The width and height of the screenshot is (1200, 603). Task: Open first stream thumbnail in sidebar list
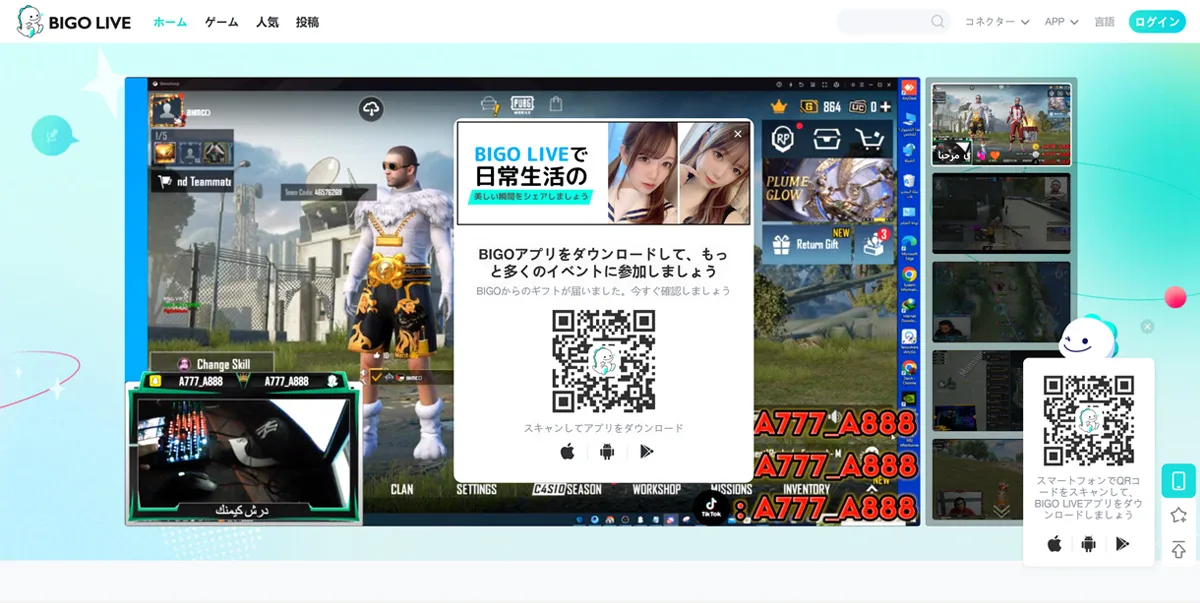[x=1001, y=124]
